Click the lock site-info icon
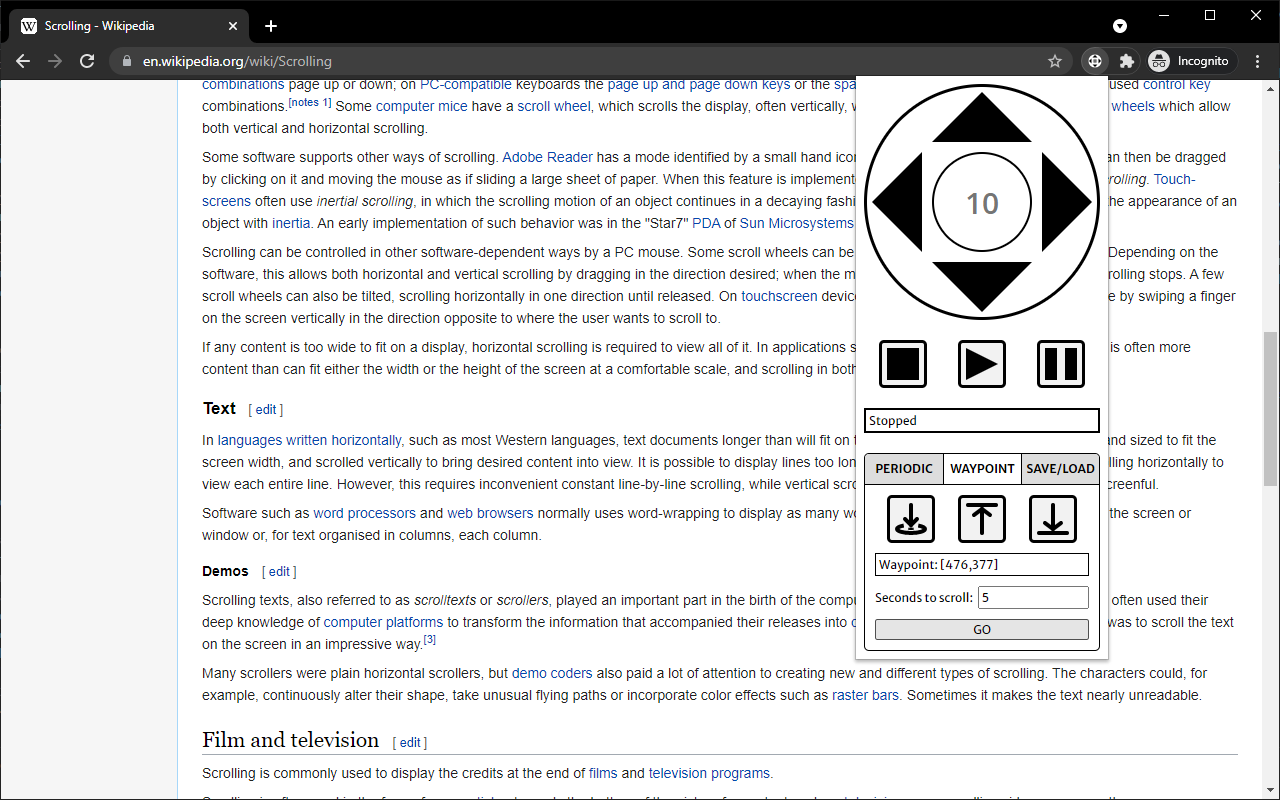This screenshot has height=800, width=1280. (x=126, y=61)
